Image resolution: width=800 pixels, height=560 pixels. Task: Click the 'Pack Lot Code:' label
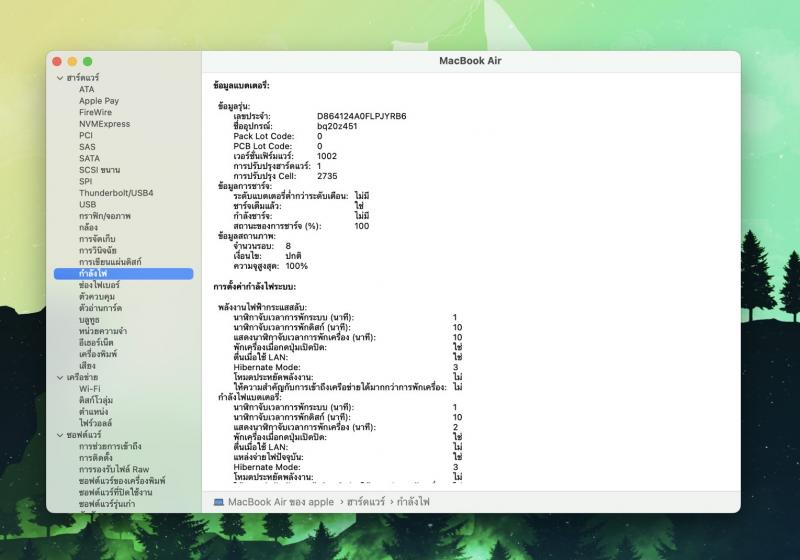264,136
